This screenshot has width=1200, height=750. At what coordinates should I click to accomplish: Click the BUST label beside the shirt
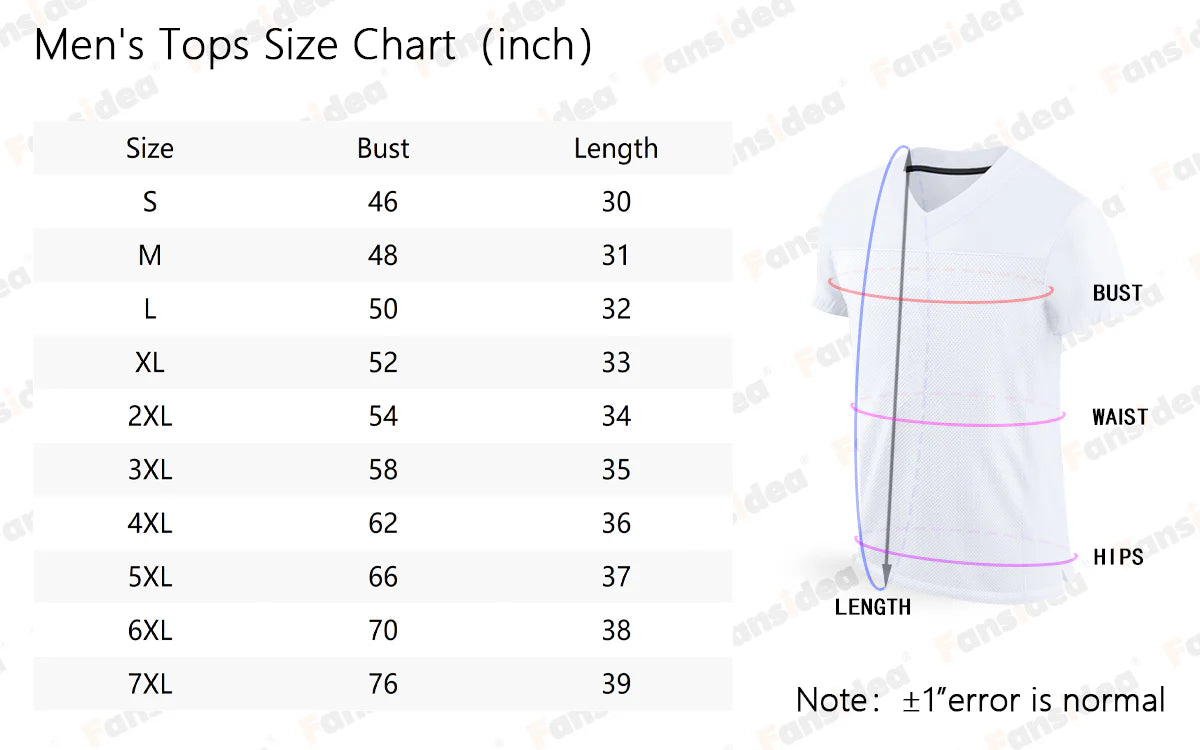1117,293
